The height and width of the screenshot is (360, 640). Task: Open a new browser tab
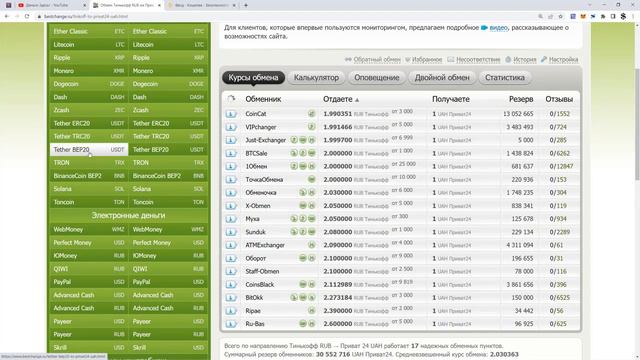coord(246,5)
